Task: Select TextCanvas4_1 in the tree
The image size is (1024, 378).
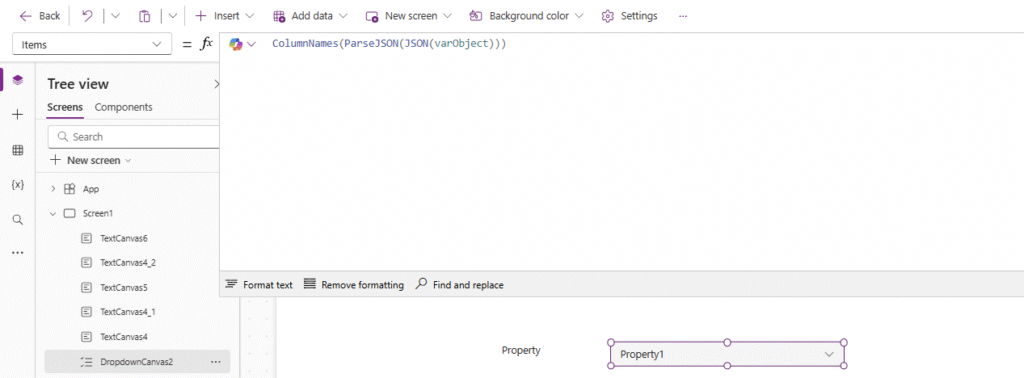Action: coord(128,312)
